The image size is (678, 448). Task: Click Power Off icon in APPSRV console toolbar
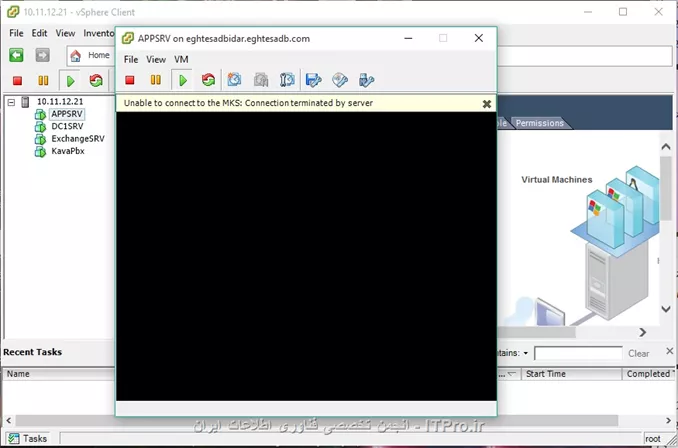130,80
